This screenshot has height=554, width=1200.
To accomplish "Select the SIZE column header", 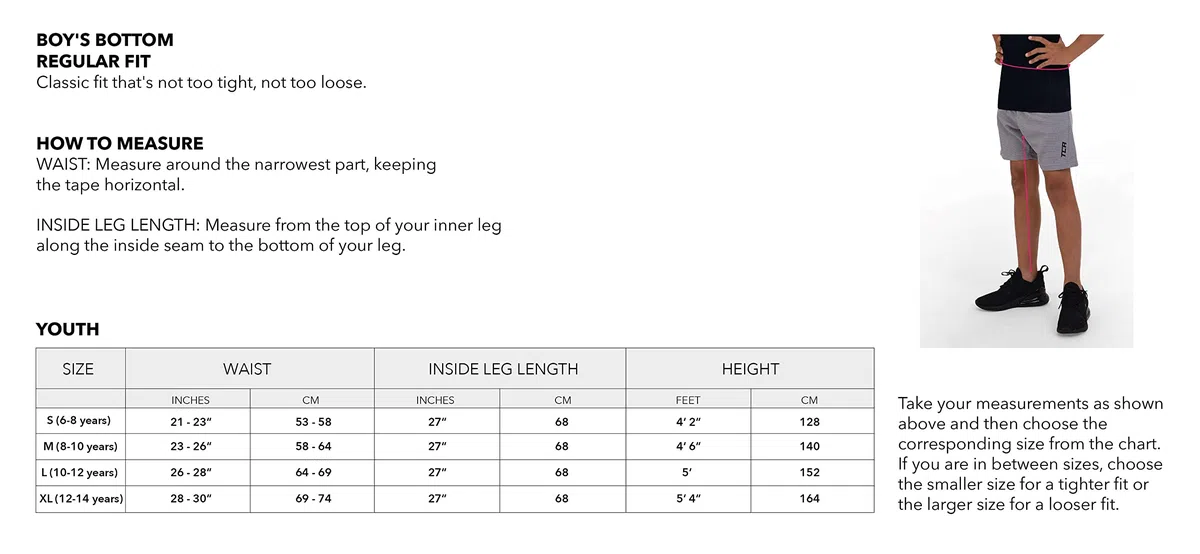I will (78, 369).
